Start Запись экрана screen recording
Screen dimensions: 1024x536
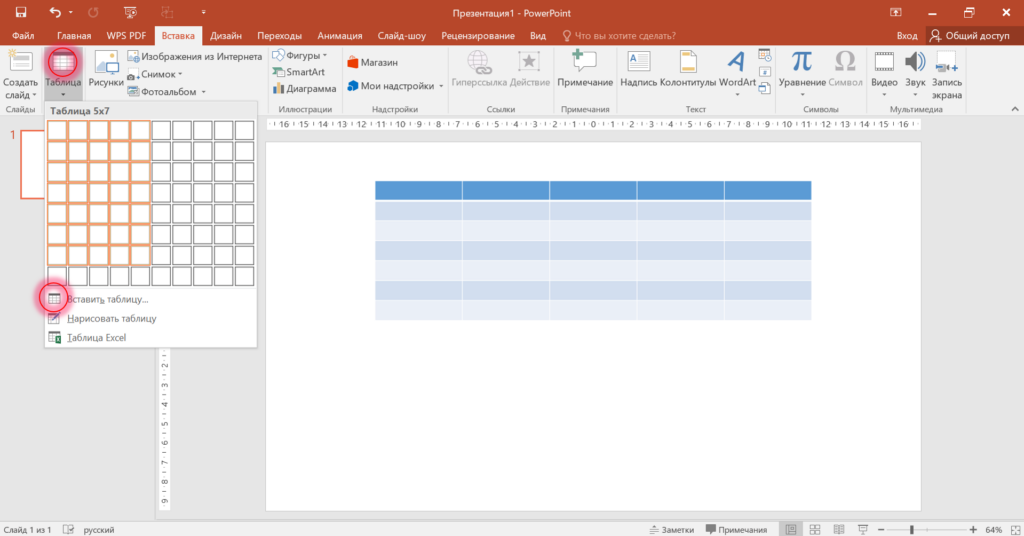click(946, 75)
